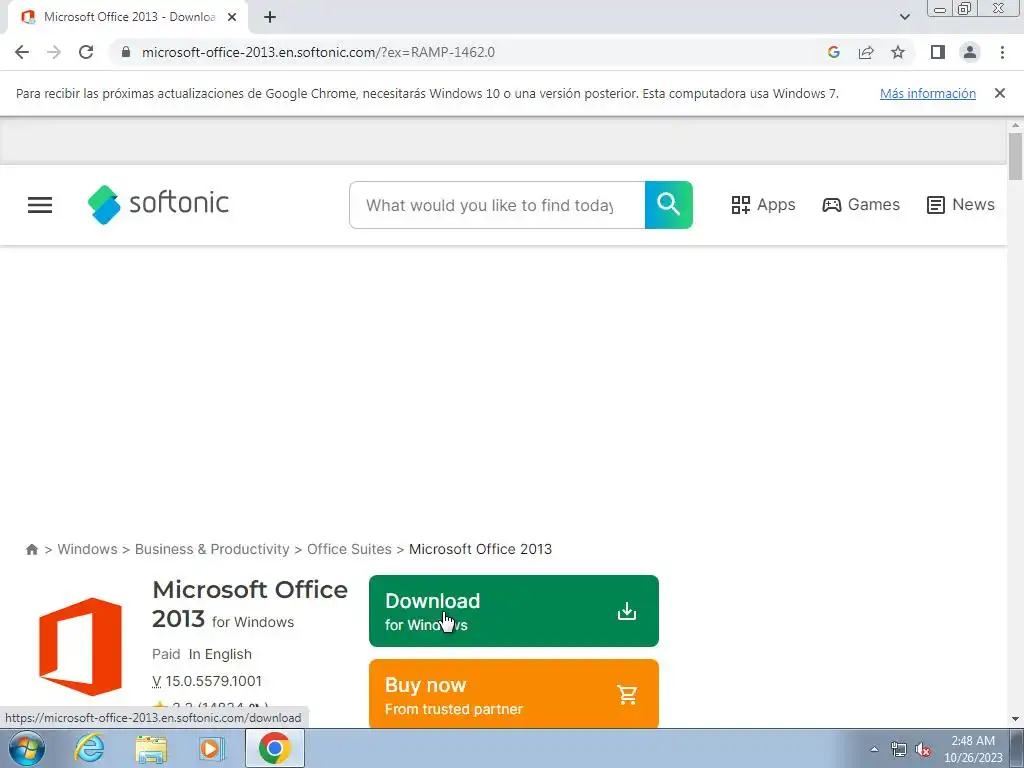Go to Softonic home via breadcrumb
This screenshot has height=768, width=1024.
click(x=31, y=549)
